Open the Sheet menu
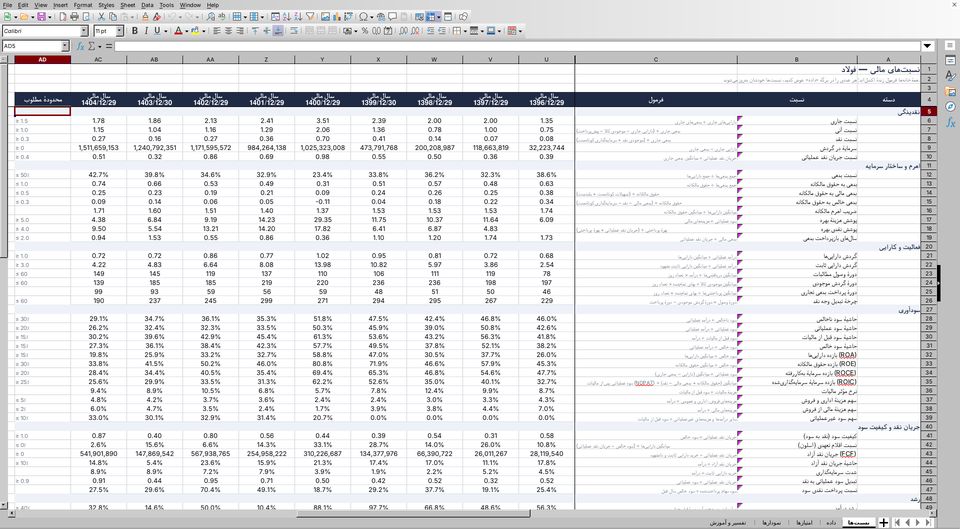 click(x=128, y=5)
